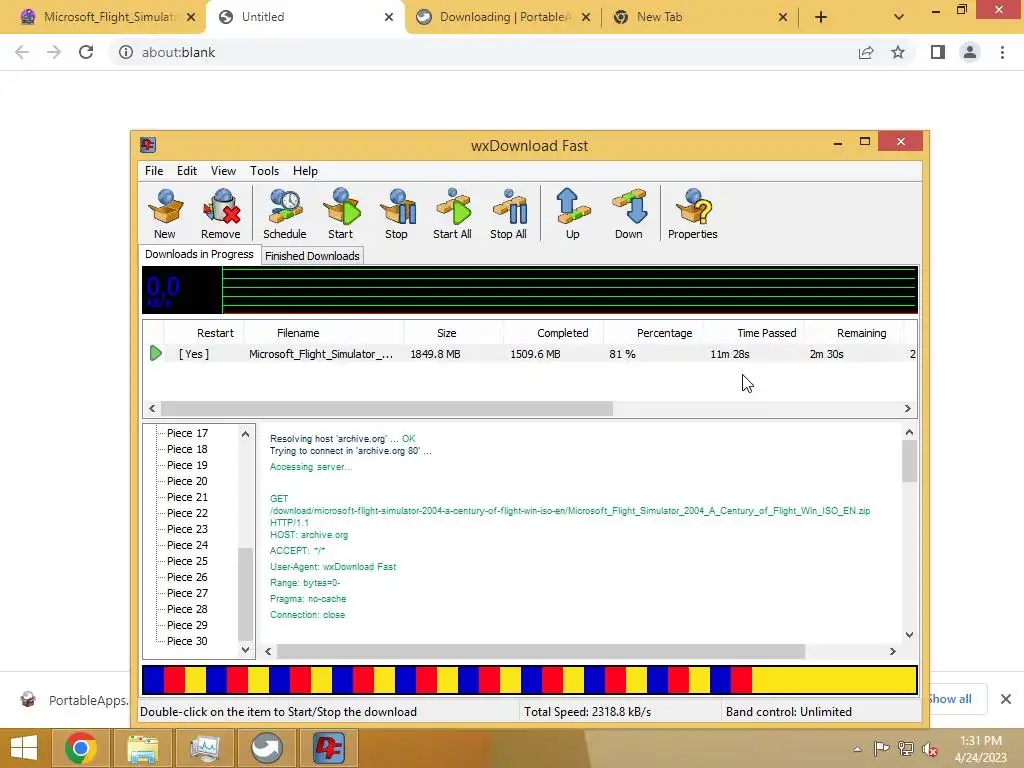Open a new browser tab with plus
1024x768 pixels.
[x=821, y=17]
